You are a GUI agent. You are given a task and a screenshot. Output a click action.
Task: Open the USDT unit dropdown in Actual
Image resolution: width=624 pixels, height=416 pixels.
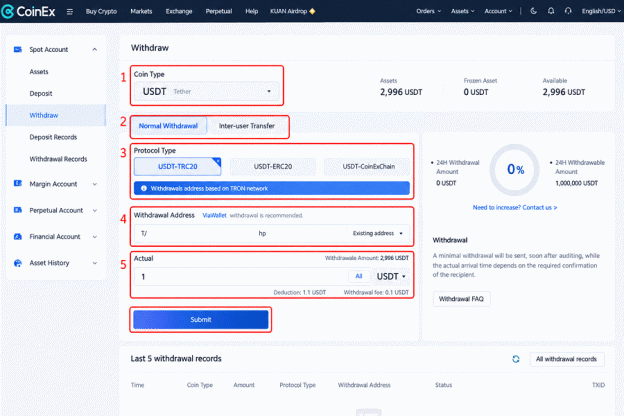click(x=391, y=276)
